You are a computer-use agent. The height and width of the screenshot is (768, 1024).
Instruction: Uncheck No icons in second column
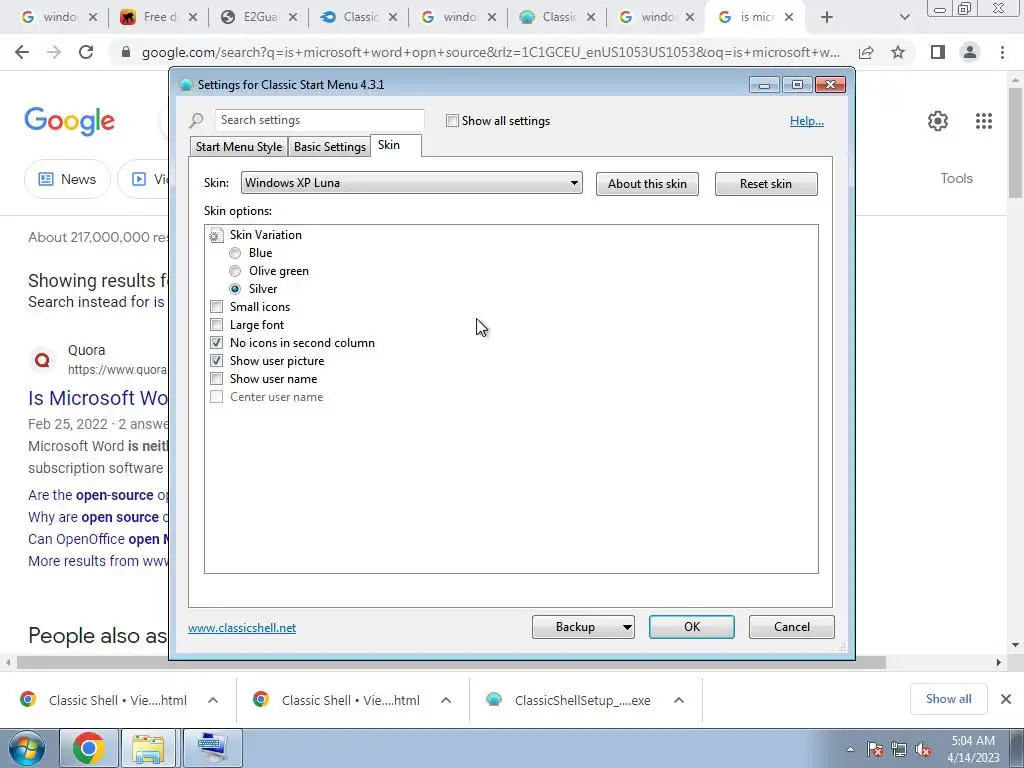[216, 343]
